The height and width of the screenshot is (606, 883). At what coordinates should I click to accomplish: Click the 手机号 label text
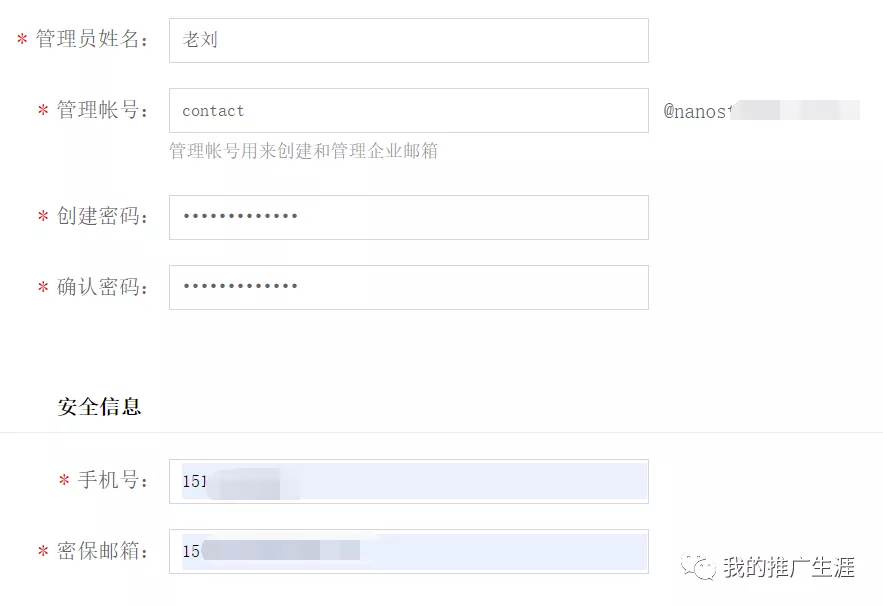112,480
